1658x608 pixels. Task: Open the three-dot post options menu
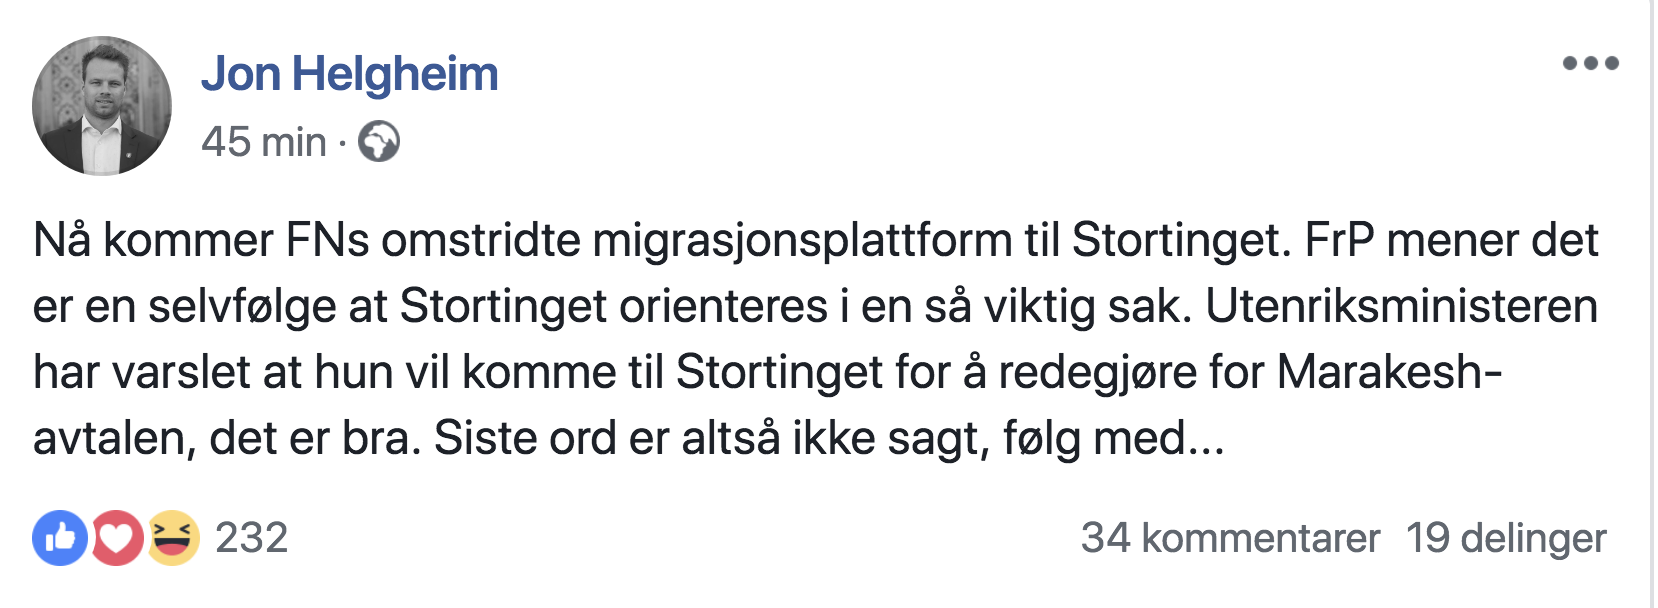tap(1590, 63)
